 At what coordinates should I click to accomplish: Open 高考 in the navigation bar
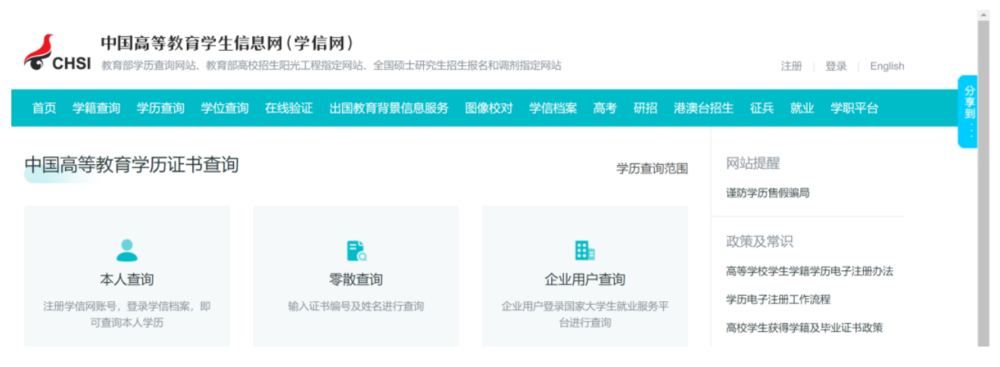pyautogui.click(x=605, y=108)
